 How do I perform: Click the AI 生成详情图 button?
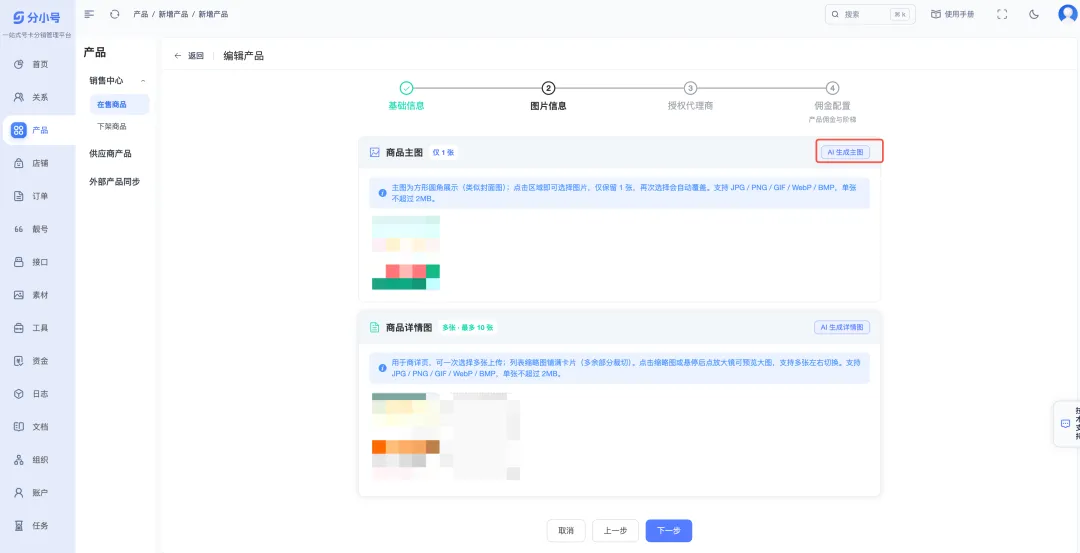[x=842, y=327]
